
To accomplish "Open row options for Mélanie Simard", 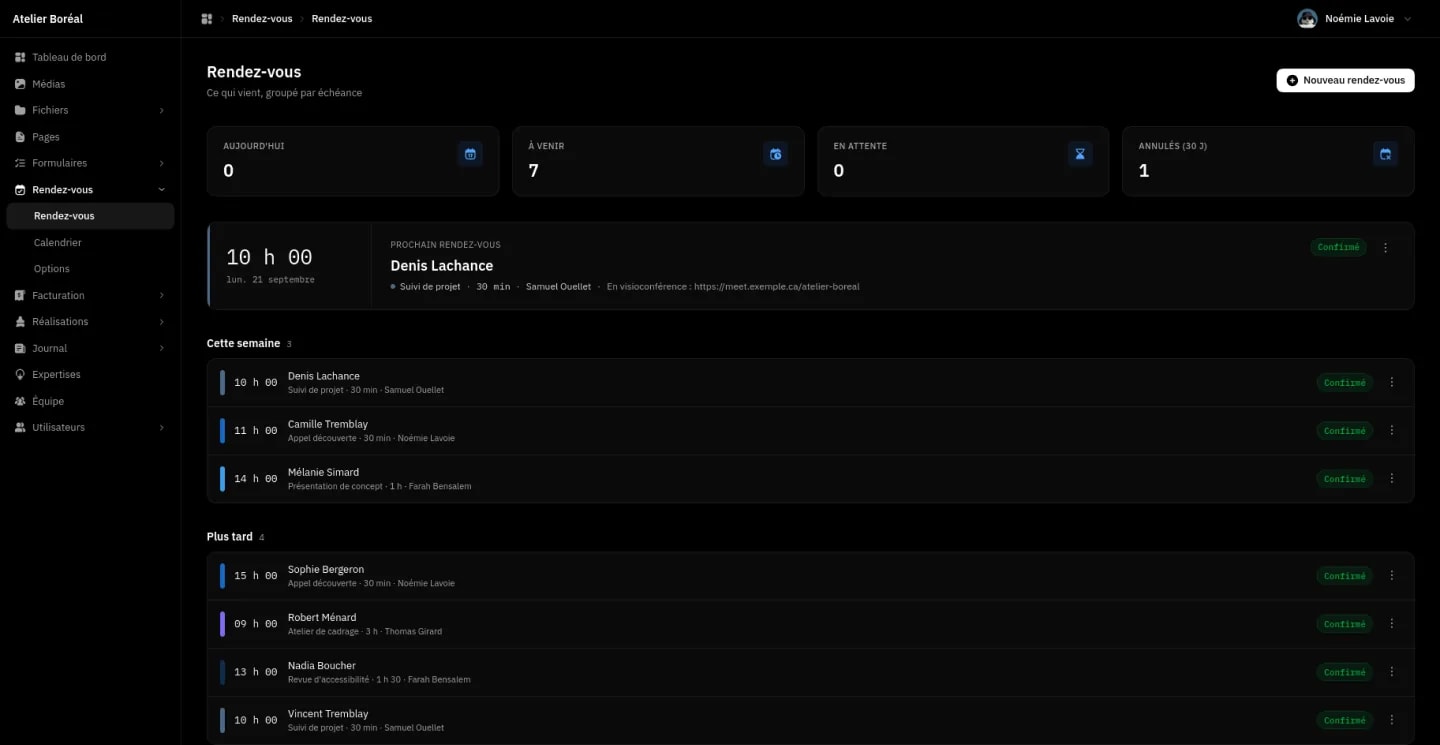I will coord(1391,478).
